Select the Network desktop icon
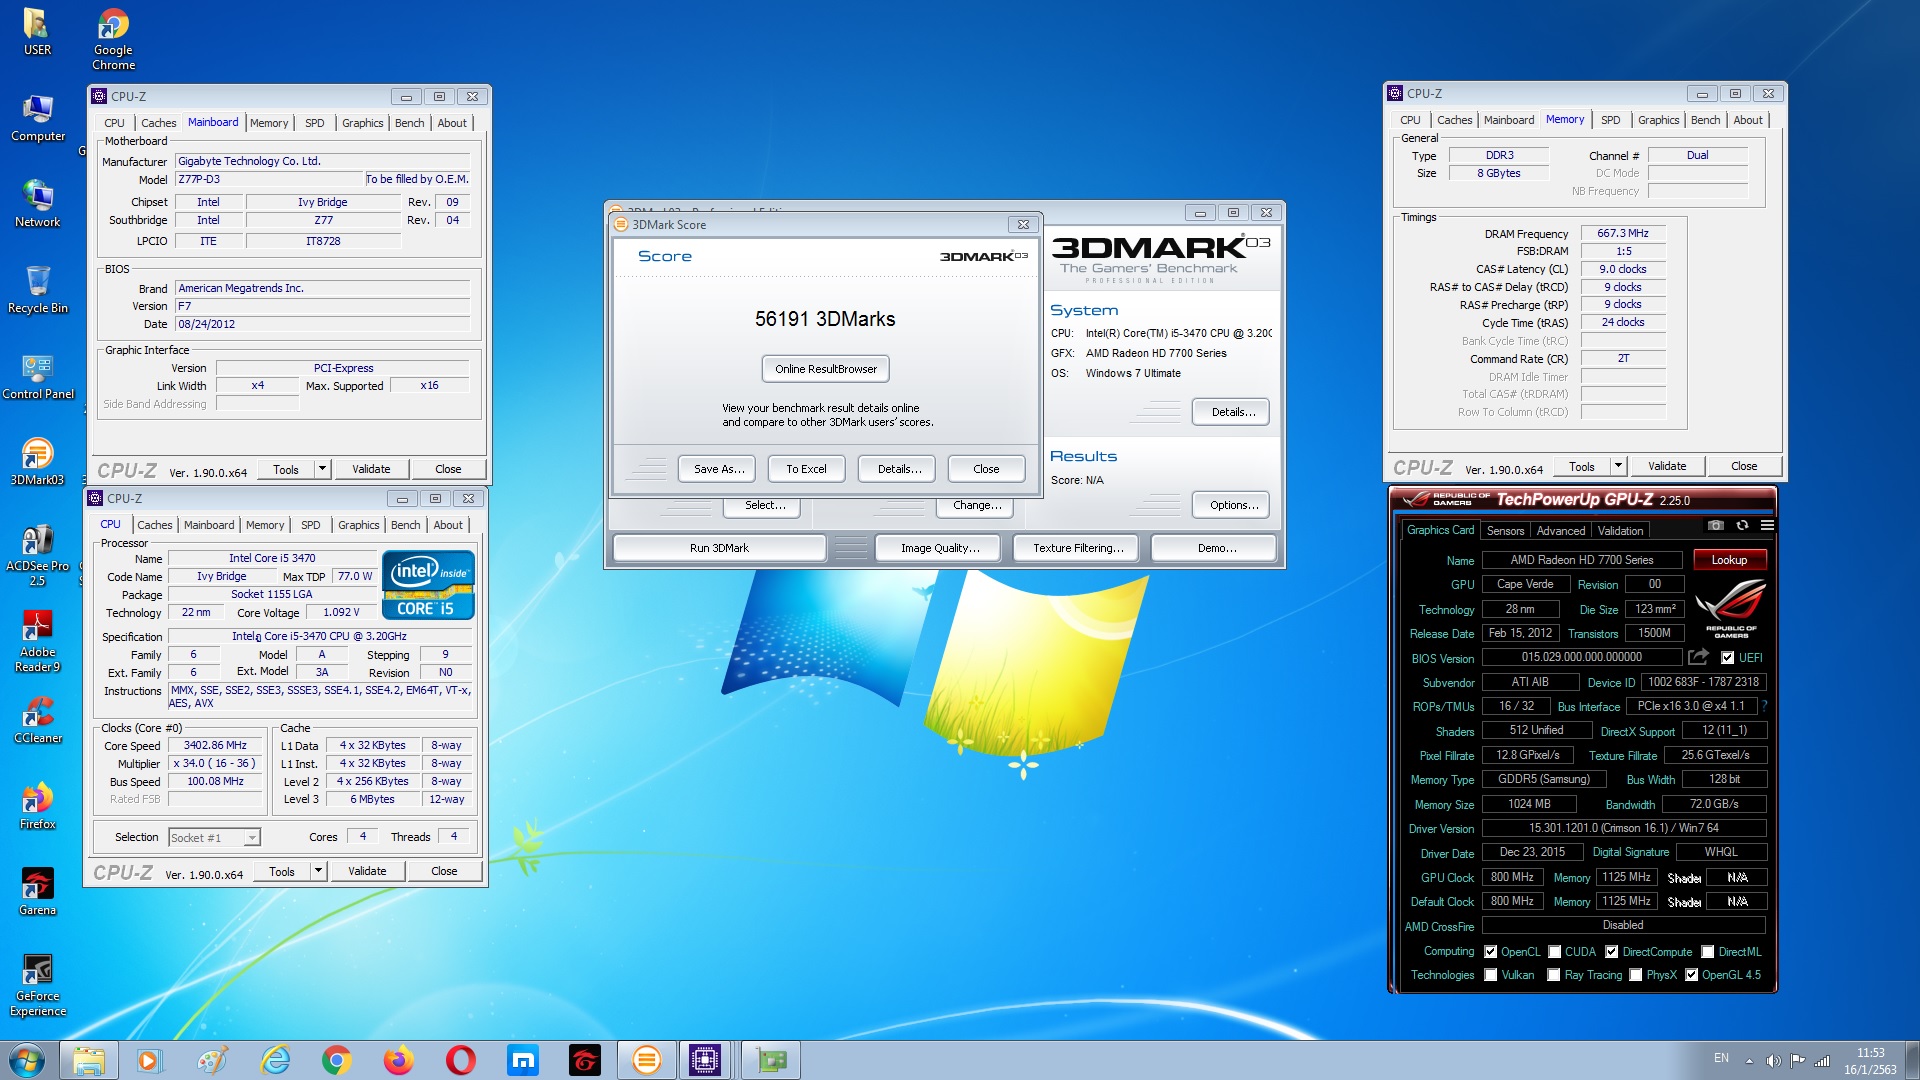Viewport: 1920px width, 1080px height. click(x=37, y=204)
